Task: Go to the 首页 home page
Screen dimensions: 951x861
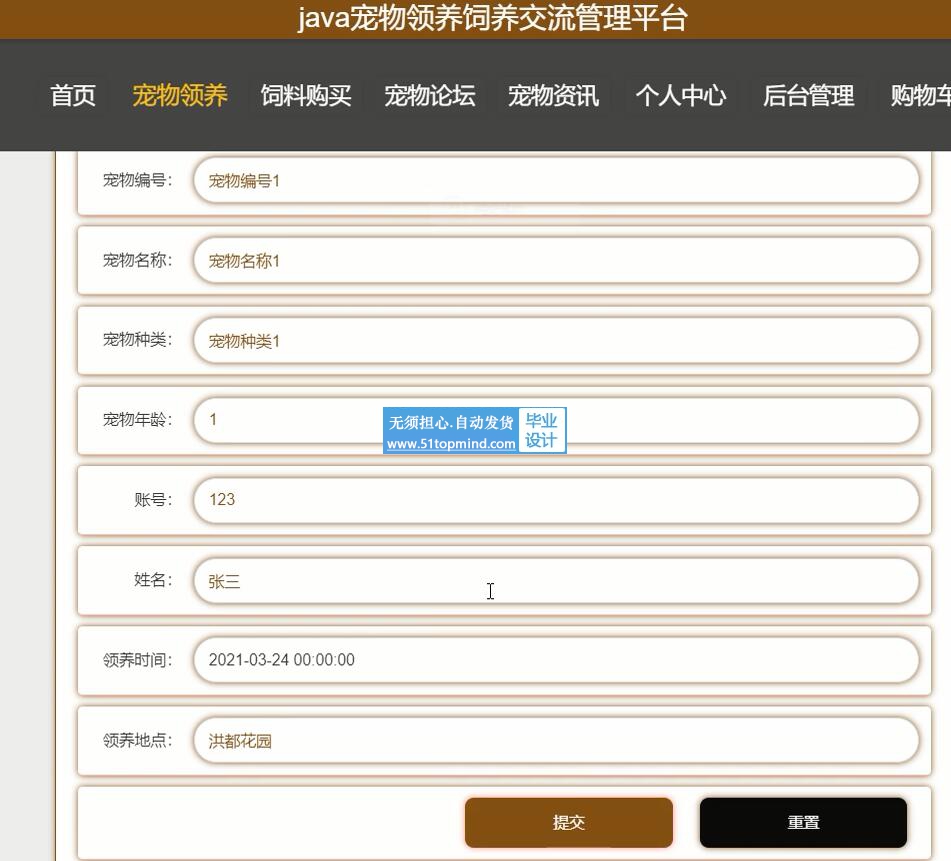Action: click(73, 96)
